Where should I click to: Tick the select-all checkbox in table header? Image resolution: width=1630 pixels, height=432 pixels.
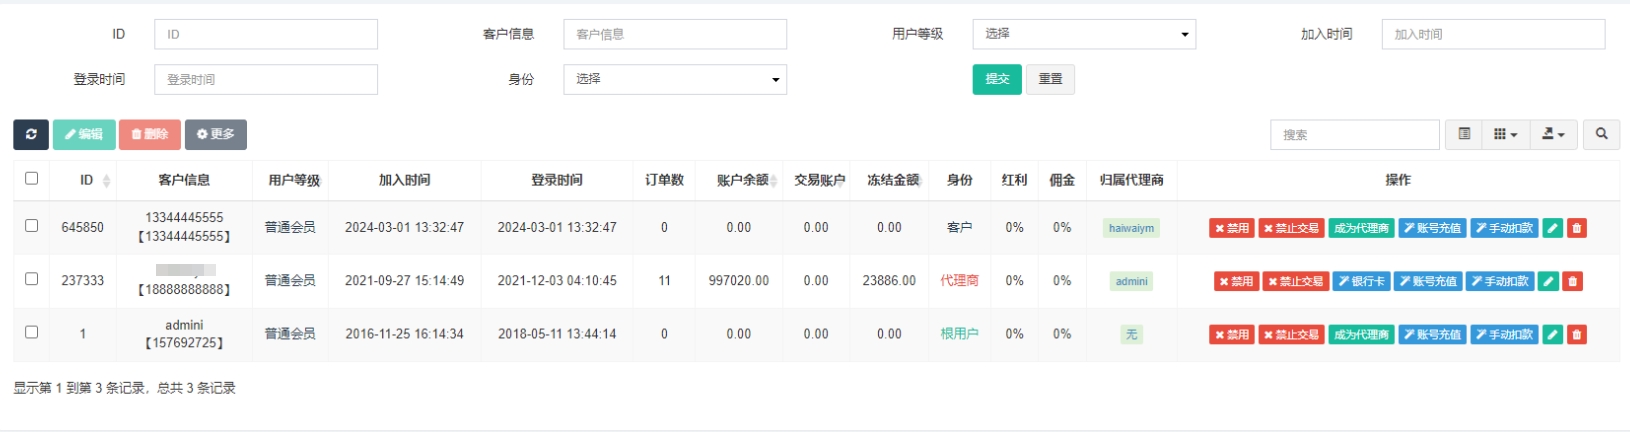31,178
